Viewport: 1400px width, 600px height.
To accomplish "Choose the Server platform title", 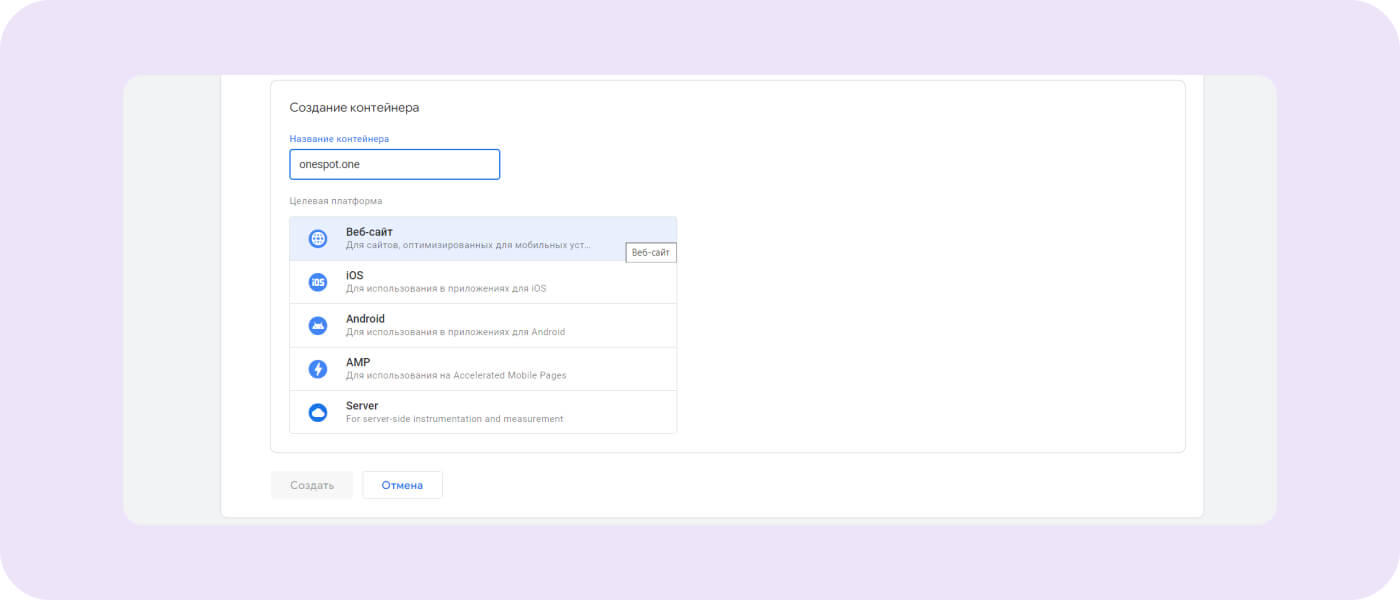I will point(362,405).
